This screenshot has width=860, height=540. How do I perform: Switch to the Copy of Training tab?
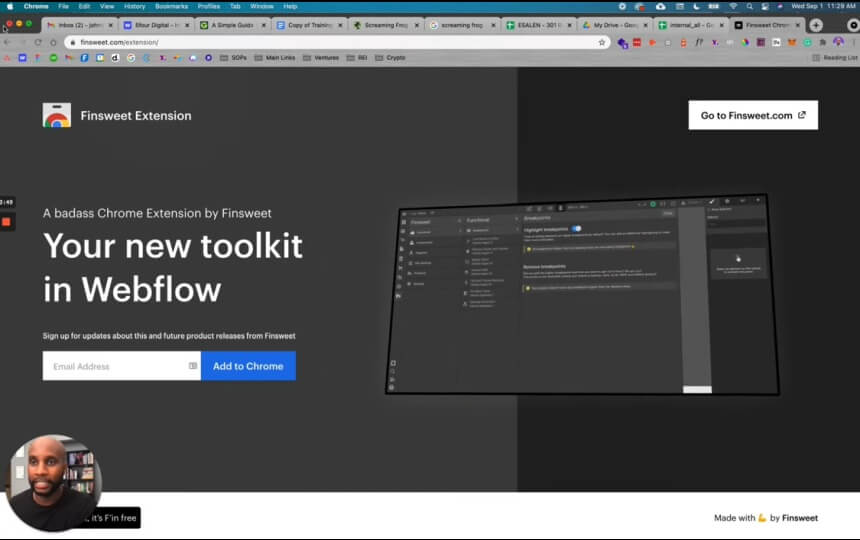tap(309, 25)
